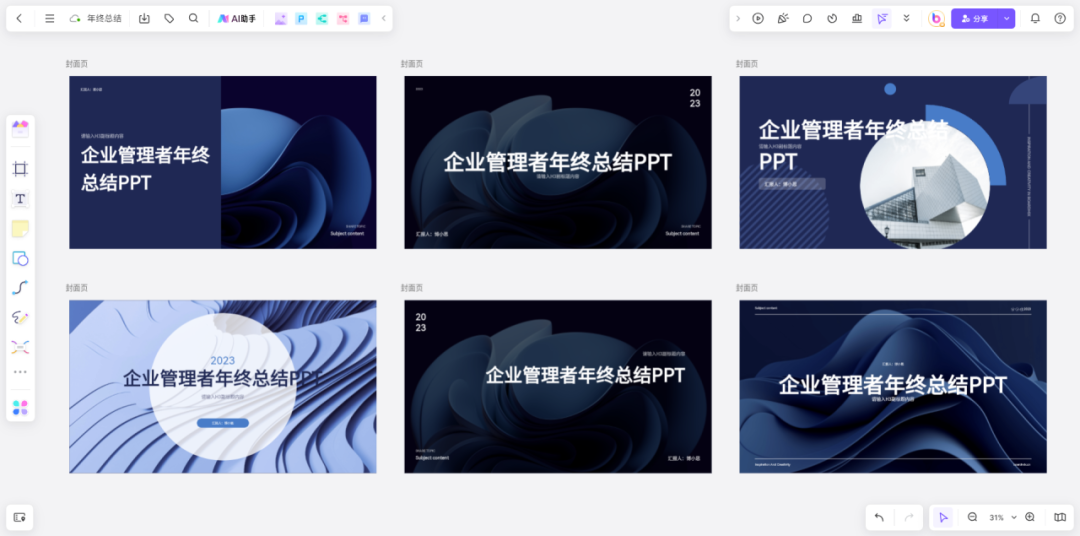Image resolution: width=1080 pixels, height=536 pixels.
Task: Click the 分享 share button
Action: click(x=975, y=18)
